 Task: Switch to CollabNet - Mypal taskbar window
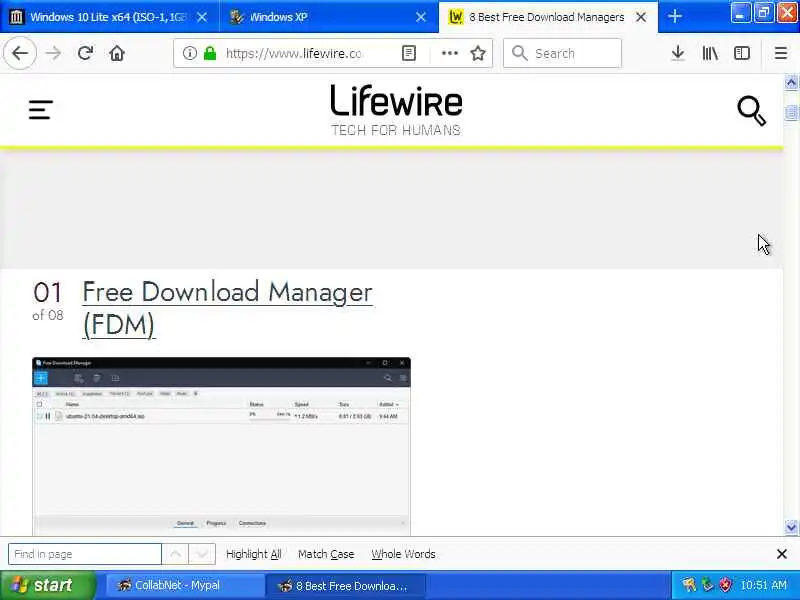[185, 586]
